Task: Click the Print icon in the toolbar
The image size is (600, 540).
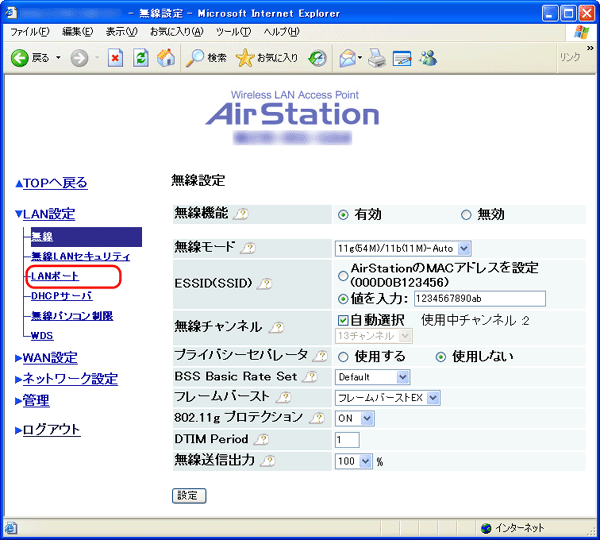Action: click(x=377, y=58)
